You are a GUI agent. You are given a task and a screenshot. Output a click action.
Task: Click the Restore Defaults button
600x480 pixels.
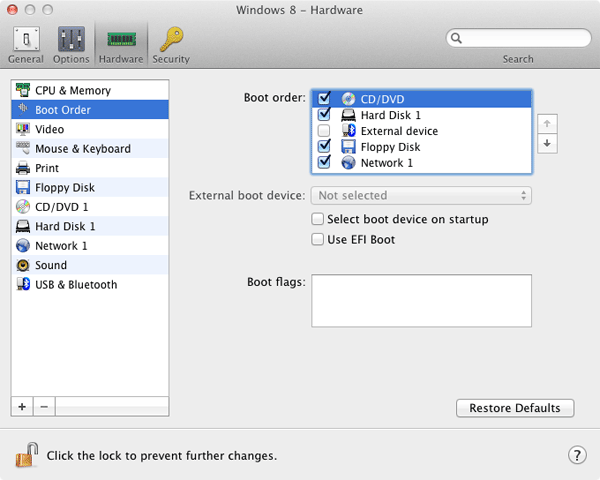point(515,408)
